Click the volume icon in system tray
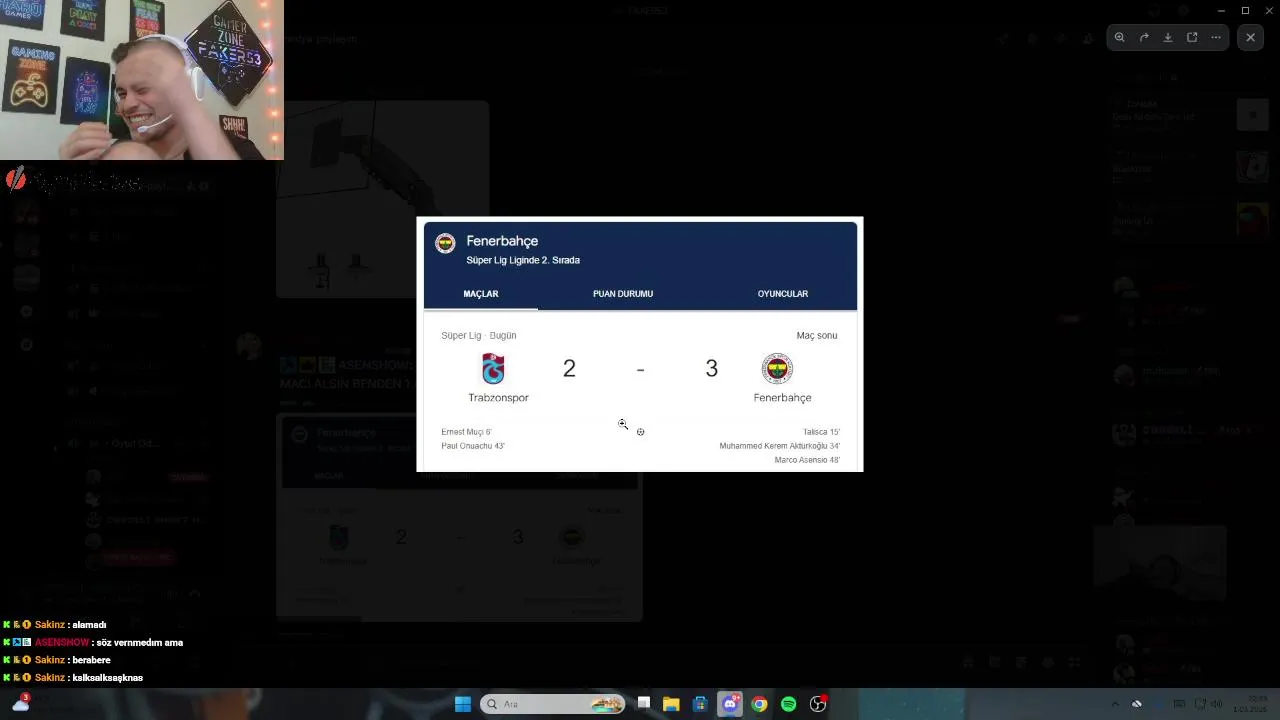The width and height of the screenshot is (1280, 720). (x=1217, y=704)
